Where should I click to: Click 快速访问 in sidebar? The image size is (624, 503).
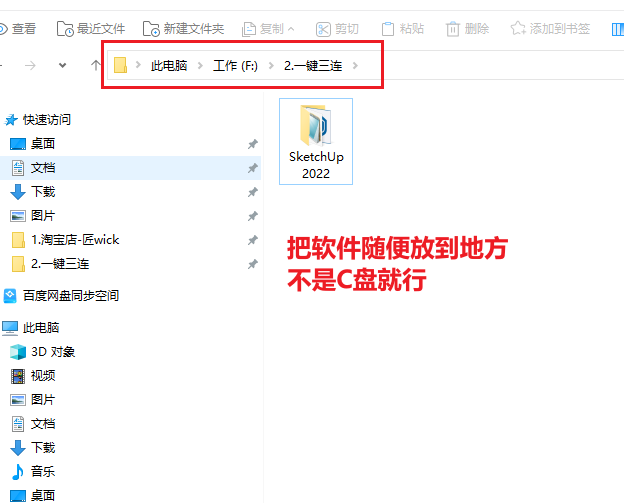pyautogui.click(x=47, y=120)
